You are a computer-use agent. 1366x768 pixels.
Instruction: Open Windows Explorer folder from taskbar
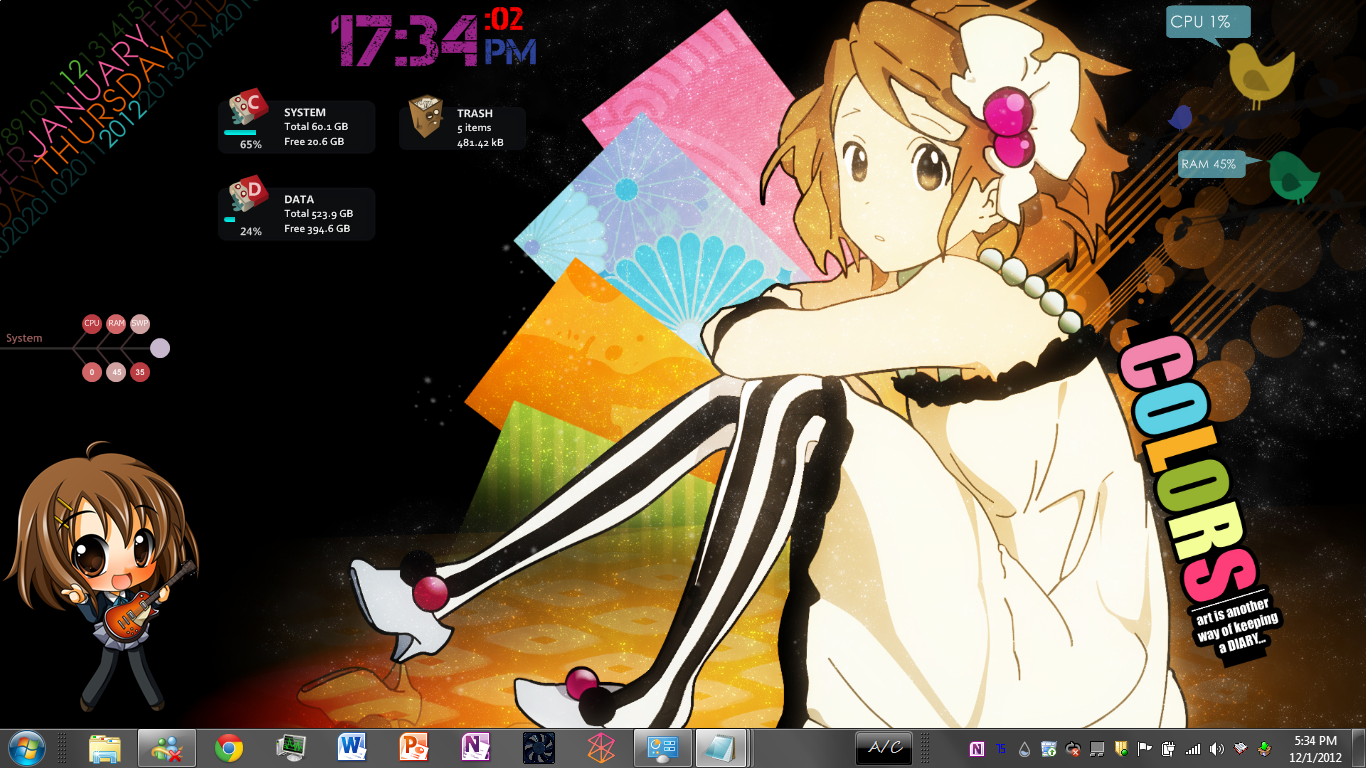pos(105,748)
